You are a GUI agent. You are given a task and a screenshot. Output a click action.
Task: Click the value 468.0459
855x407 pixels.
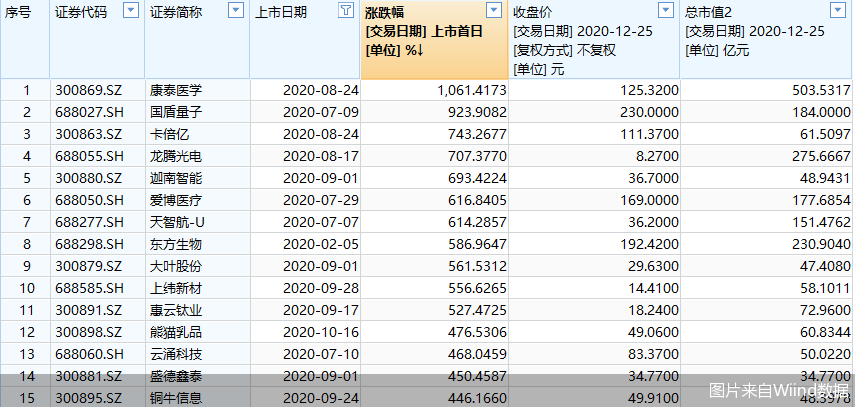tap(478, 355)
